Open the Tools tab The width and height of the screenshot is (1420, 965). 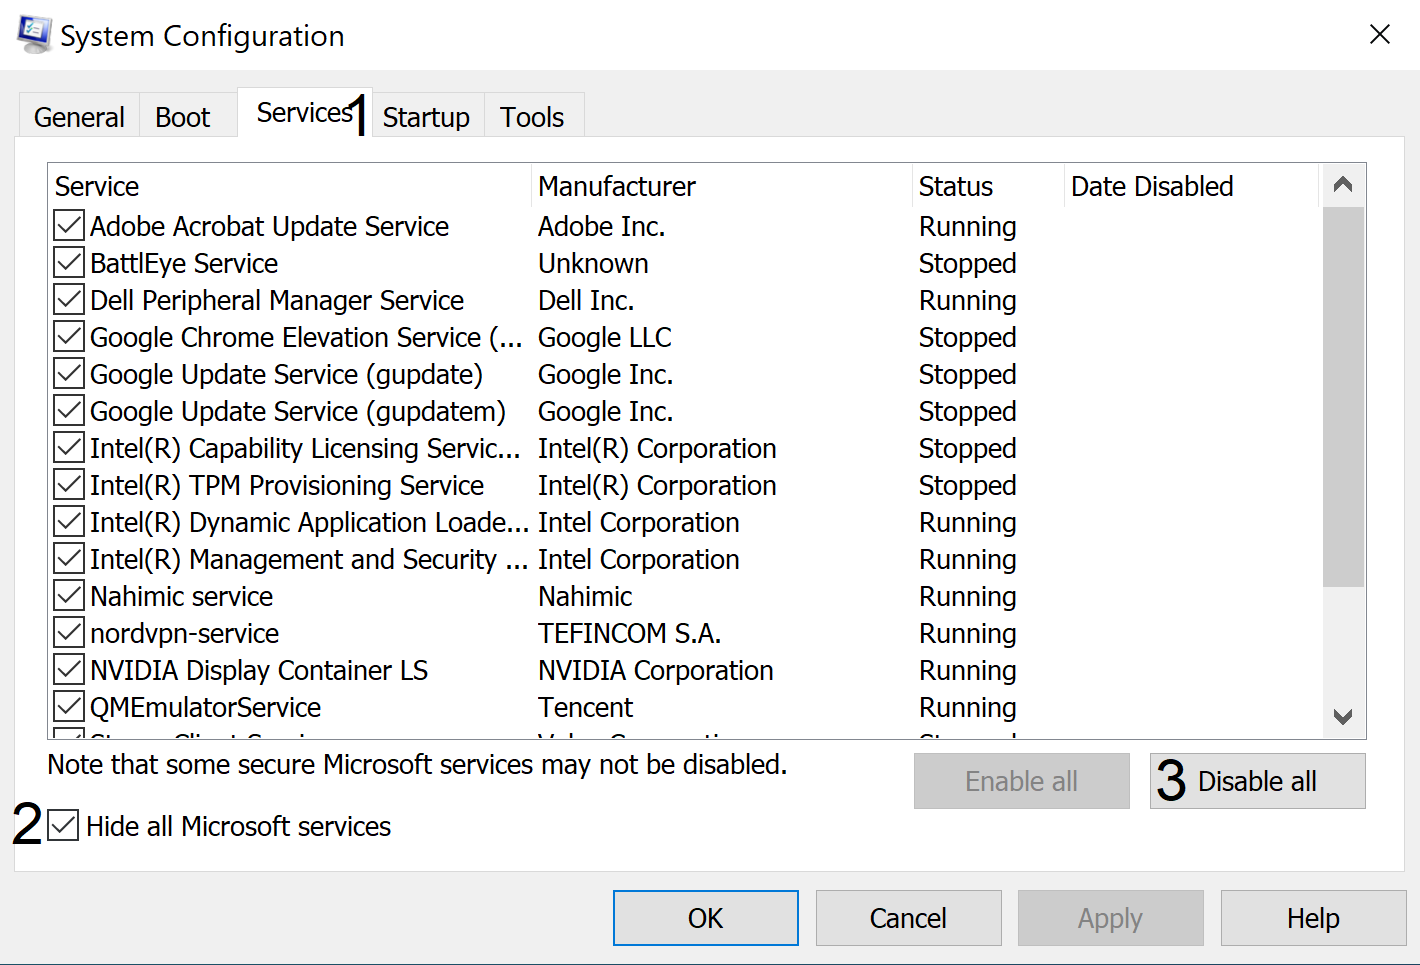point(532,117)
